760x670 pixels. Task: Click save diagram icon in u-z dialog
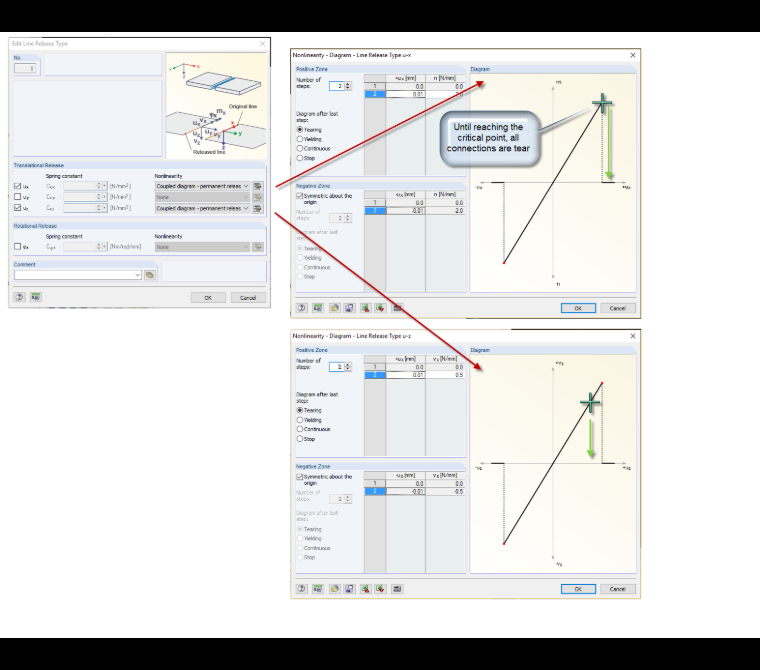click(x=349, y=589)
